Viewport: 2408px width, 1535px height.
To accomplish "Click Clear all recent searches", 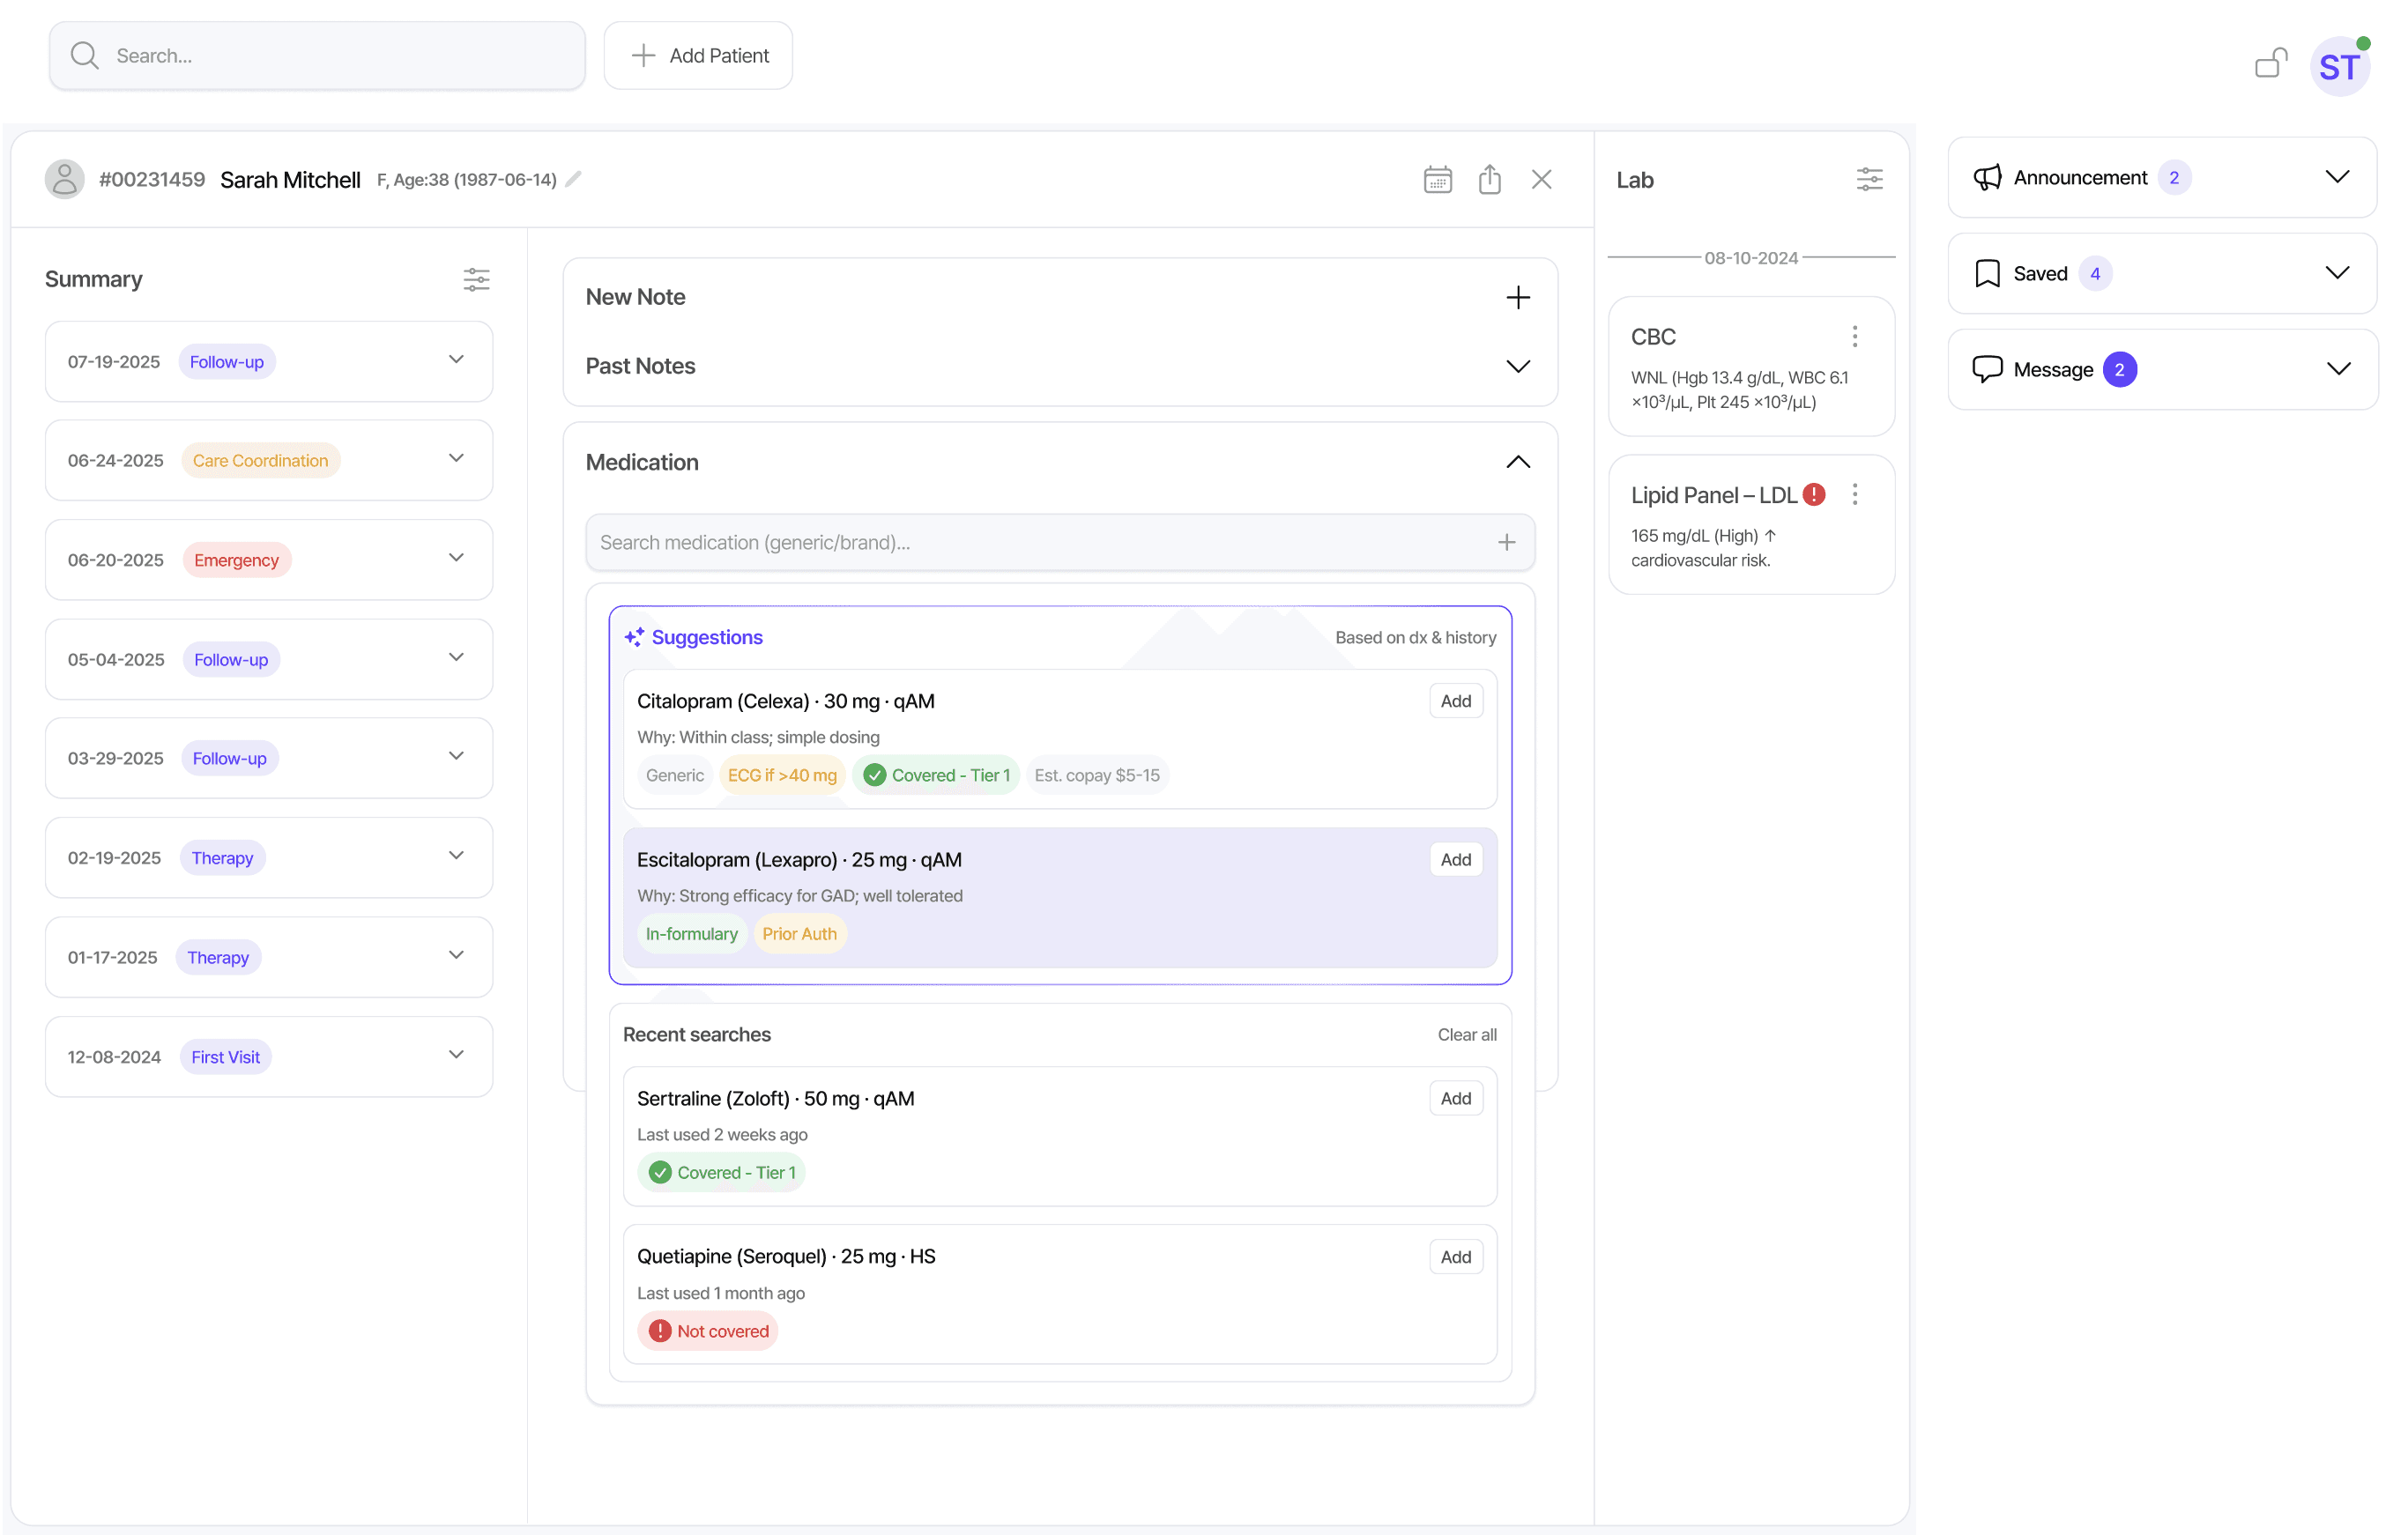I will point(1466,1034).
